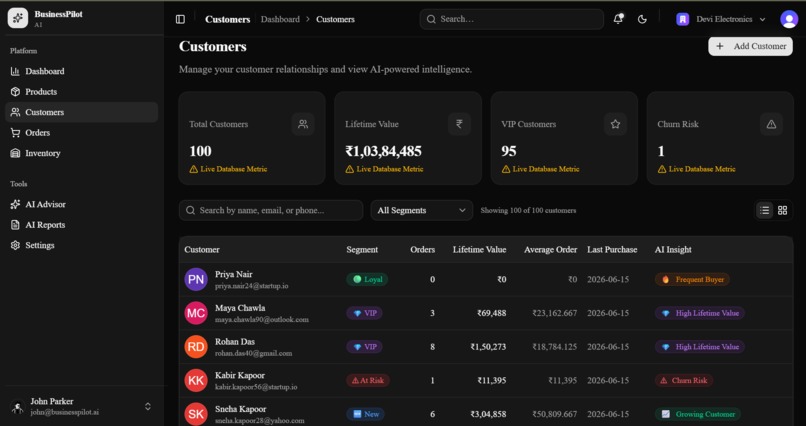Click Total Customers Live Database Metric label
The image size is (806, 426).
tap(228, 169)
